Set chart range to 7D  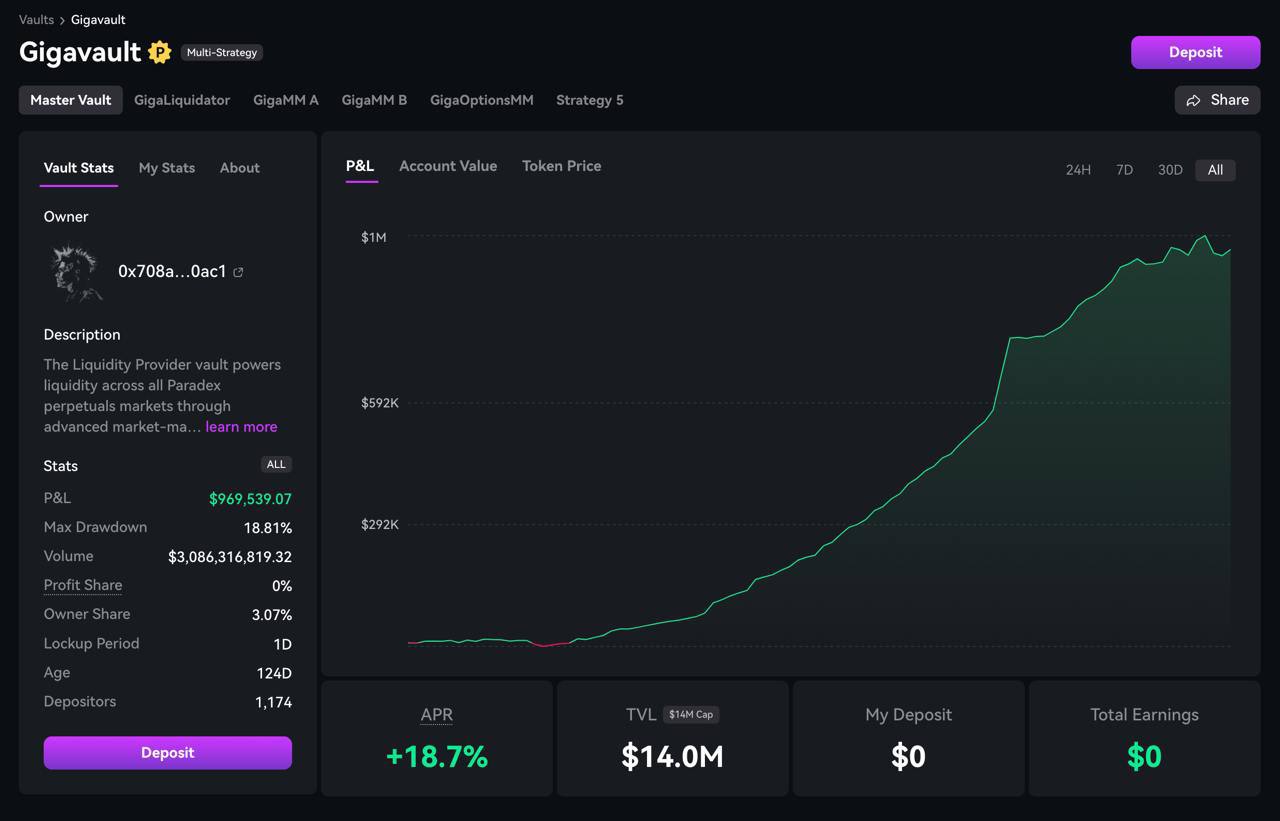[x=1125, y=170]
